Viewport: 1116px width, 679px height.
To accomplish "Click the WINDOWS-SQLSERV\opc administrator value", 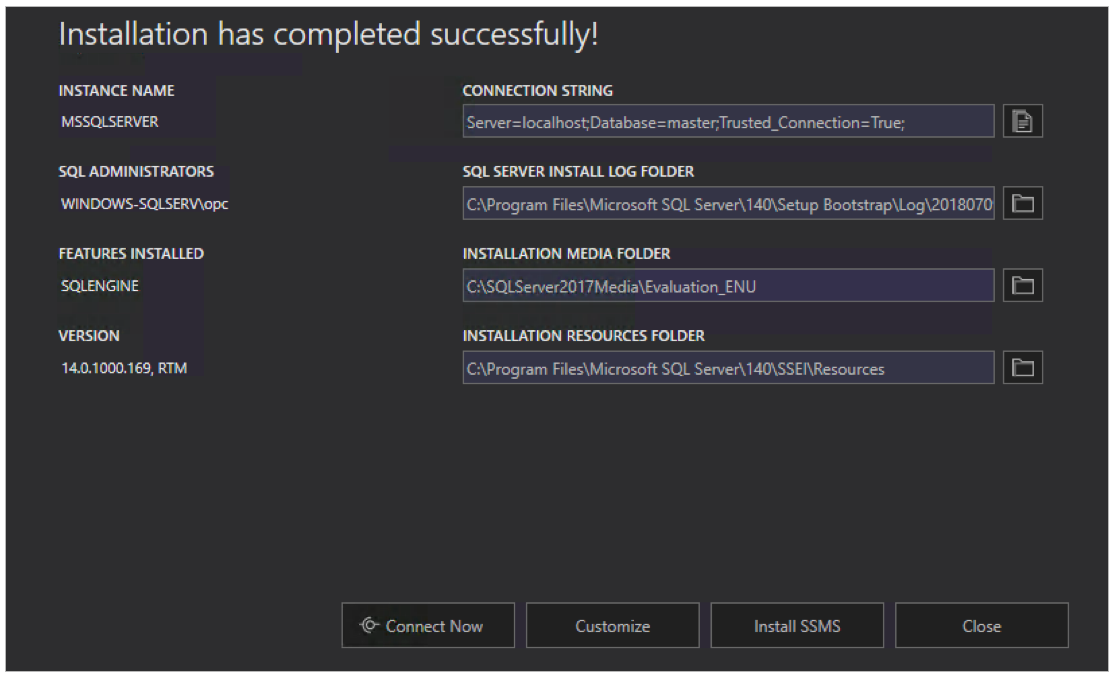I will (x=144, y=204).
